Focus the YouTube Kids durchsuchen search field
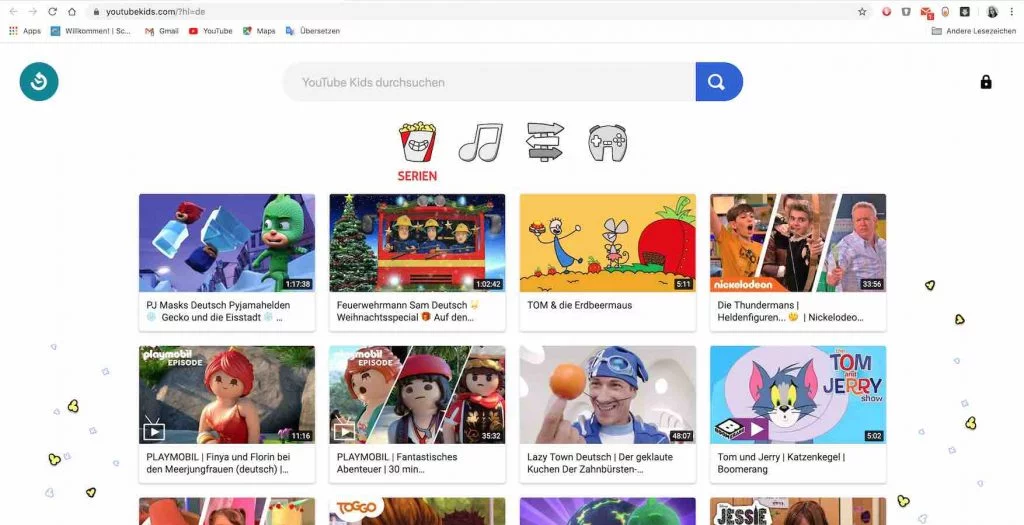 489,82
